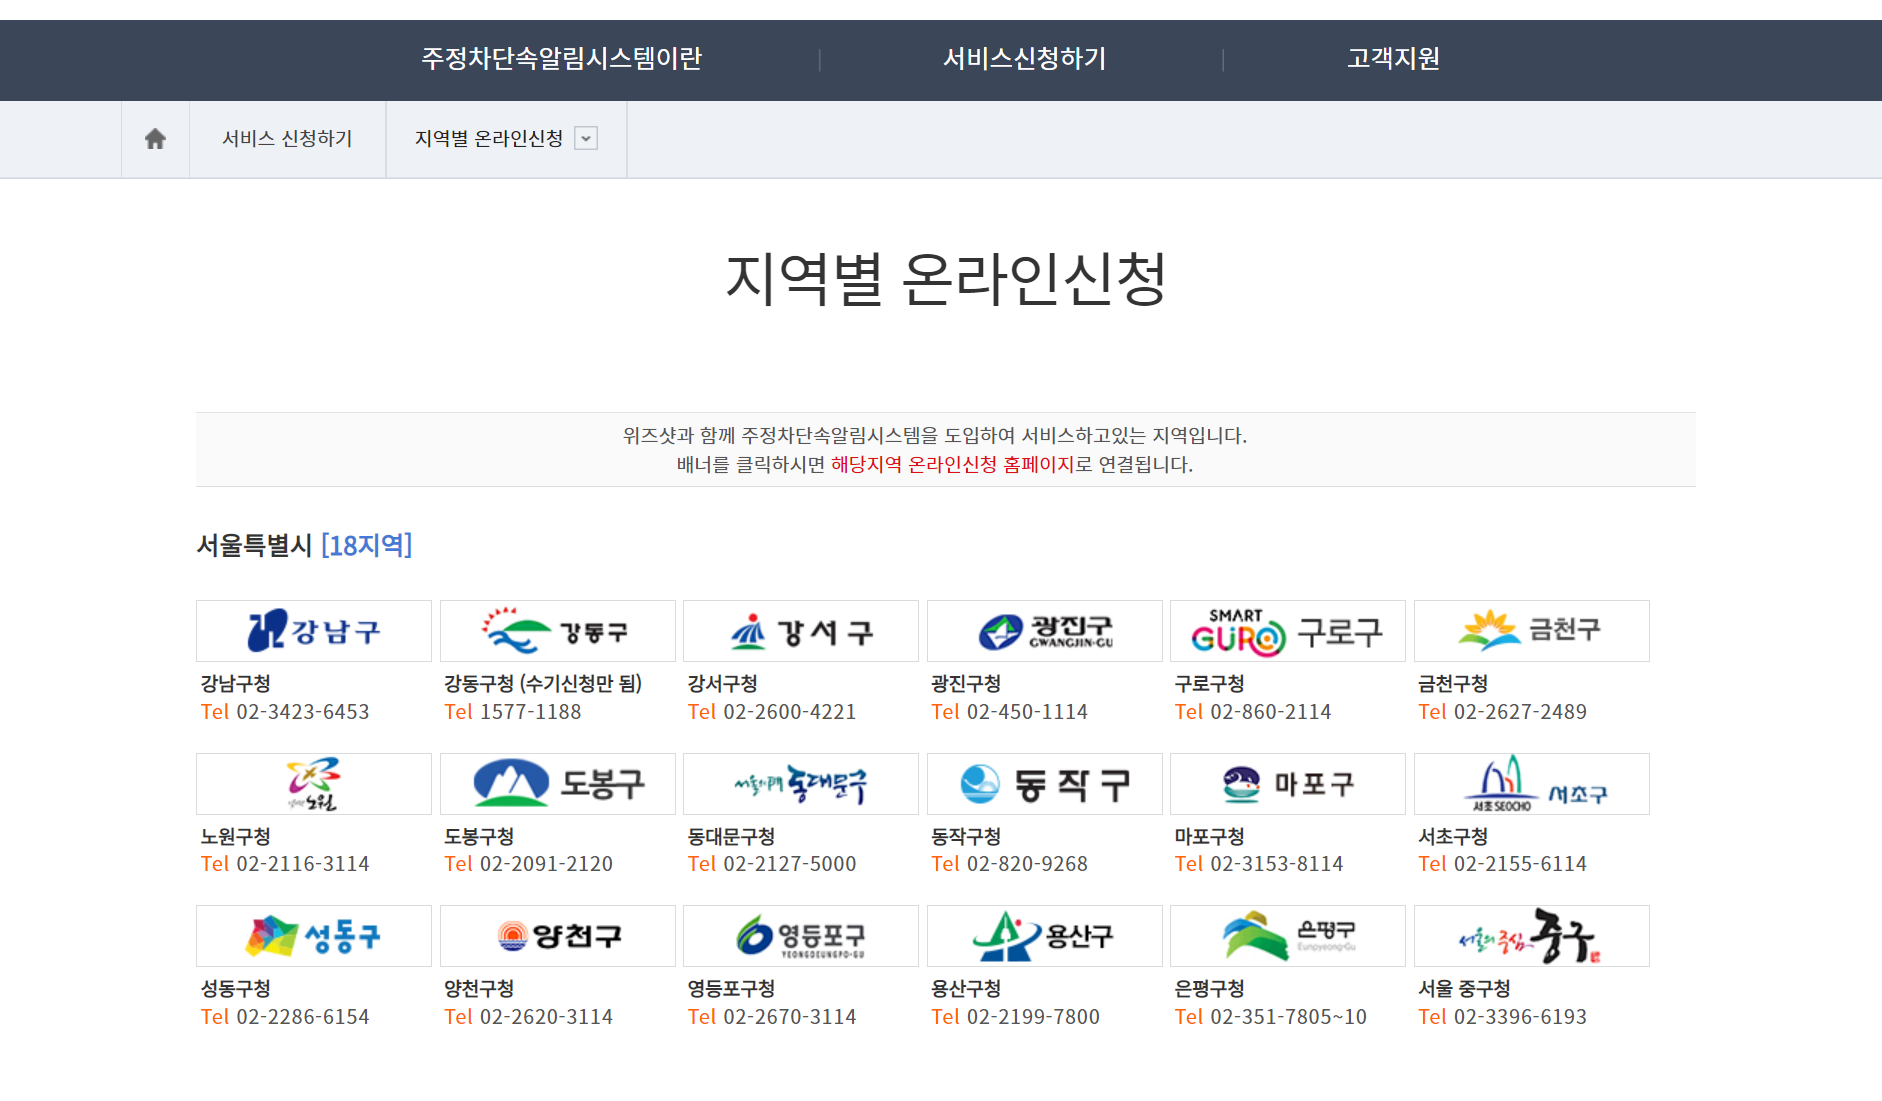Click the 도봉구청 name text
1882x1101 pixels.
(x=479, y=837)
